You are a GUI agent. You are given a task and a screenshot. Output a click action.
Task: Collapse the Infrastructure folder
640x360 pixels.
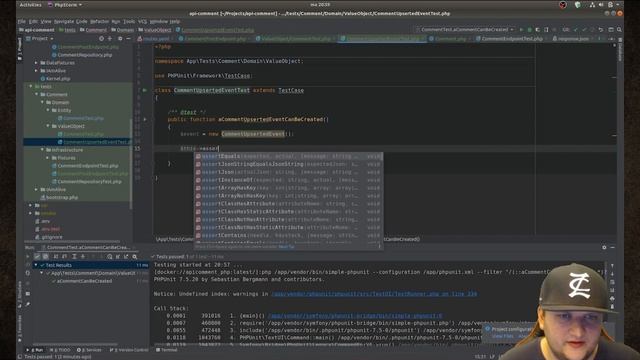coord(42,150)
